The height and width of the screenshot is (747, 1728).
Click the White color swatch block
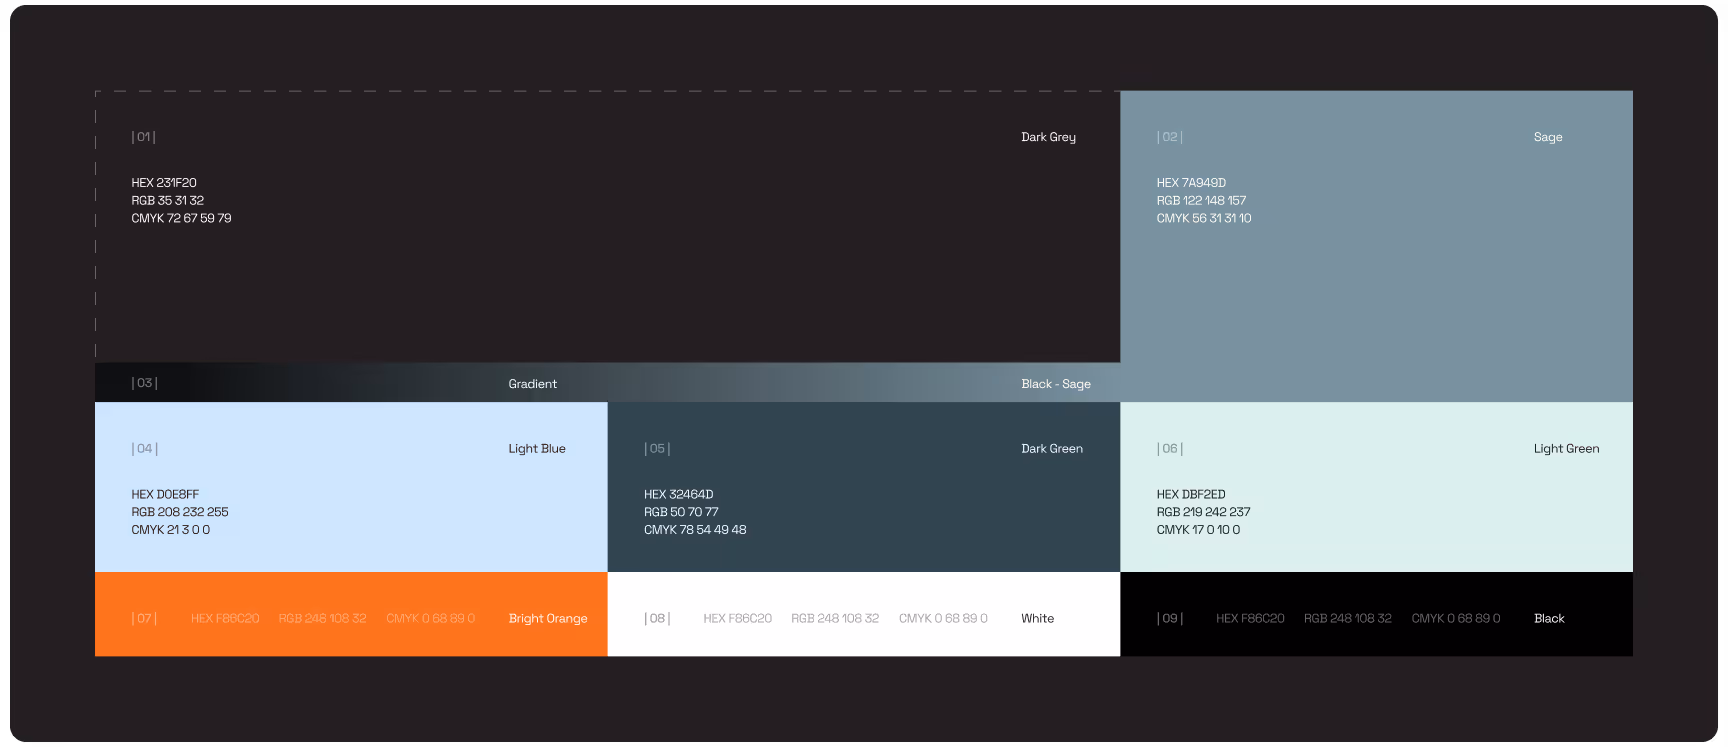pyautogui.click(x=864, y=614)
